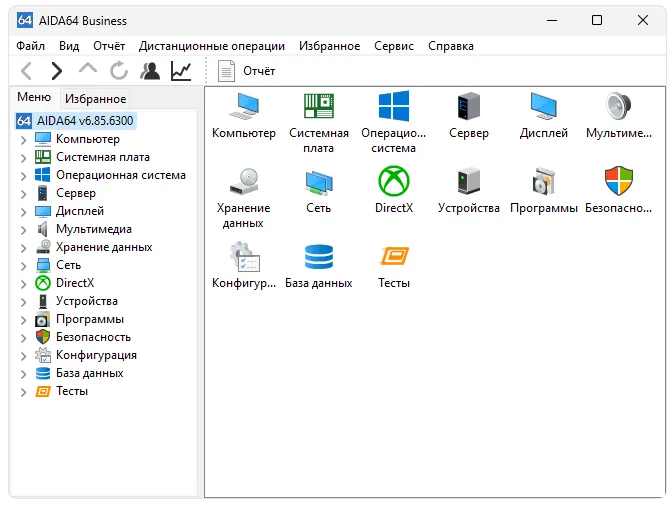This screenshot has width=672, height=505.
Task: Switch to the Меню tab
Action: click(x=34, y=97)
